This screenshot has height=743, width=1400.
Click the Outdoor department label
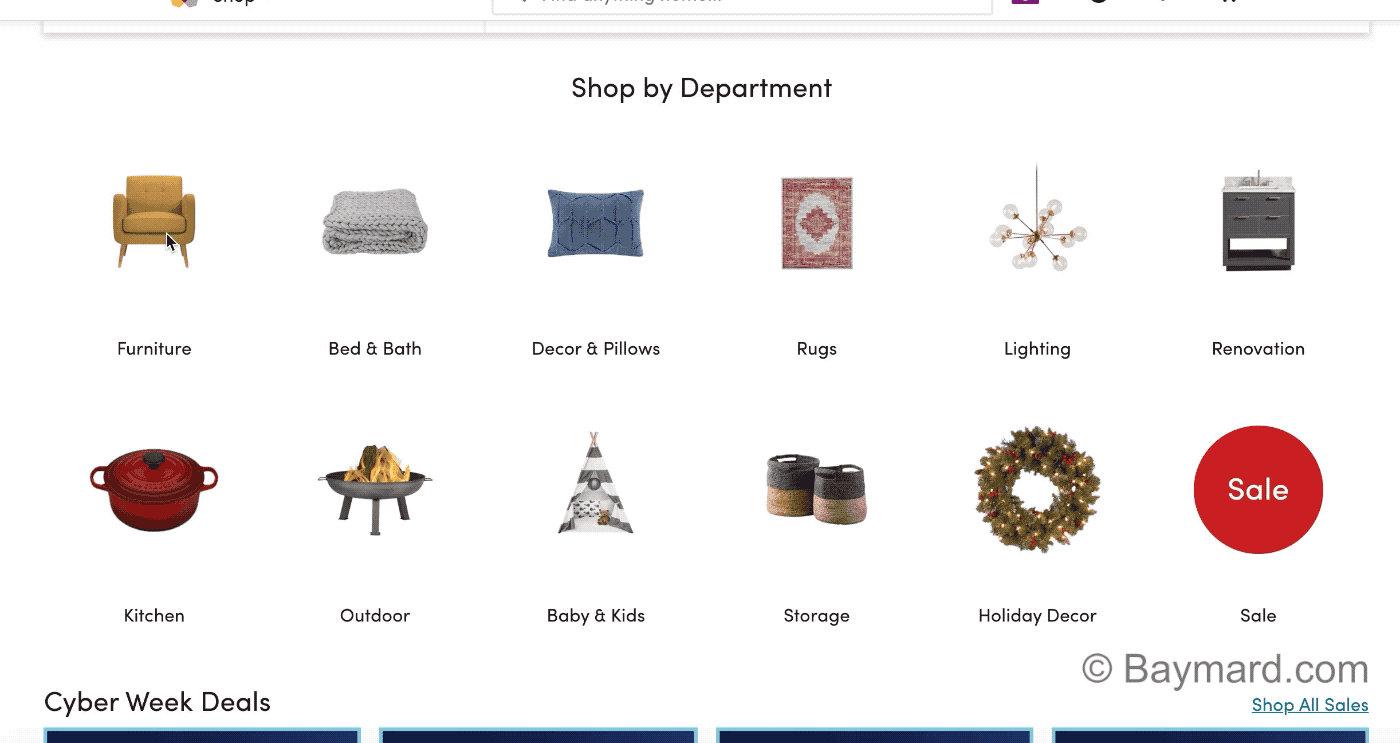(x=375, y=616)
